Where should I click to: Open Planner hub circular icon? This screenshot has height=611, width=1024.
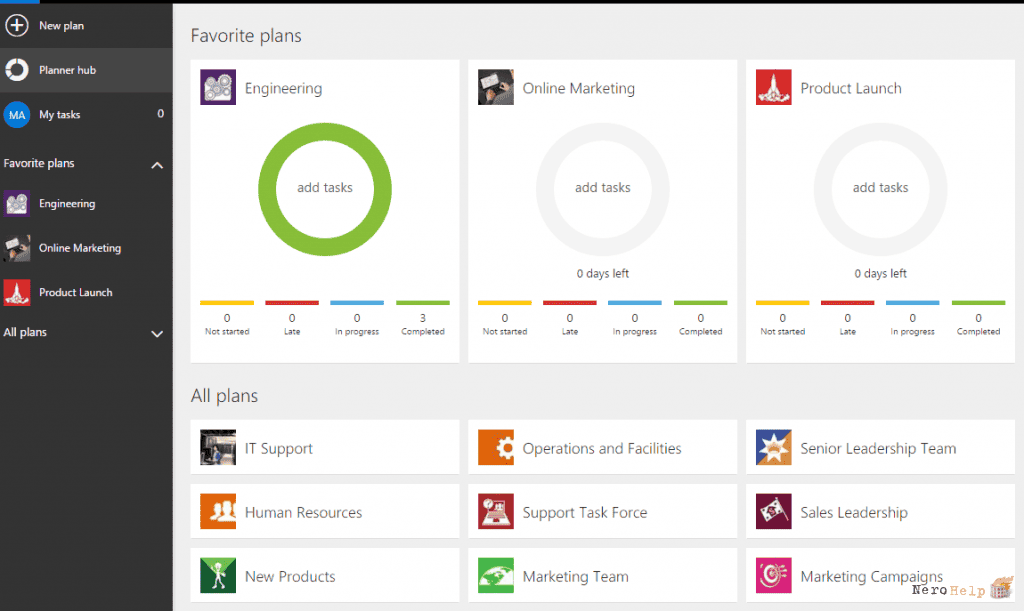pyautogui.click(x=17, y=70)
